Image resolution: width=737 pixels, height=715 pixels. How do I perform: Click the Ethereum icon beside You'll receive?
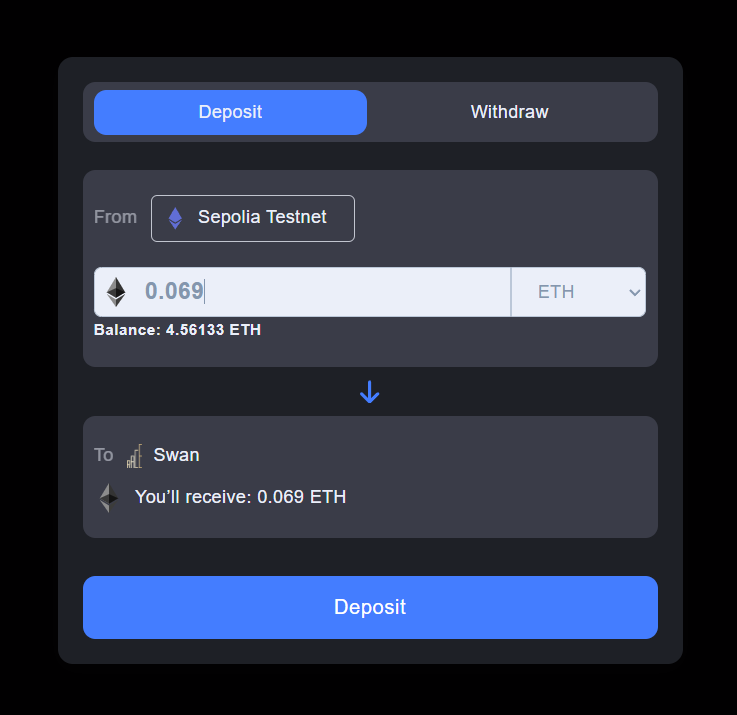[x=109, y=498]
